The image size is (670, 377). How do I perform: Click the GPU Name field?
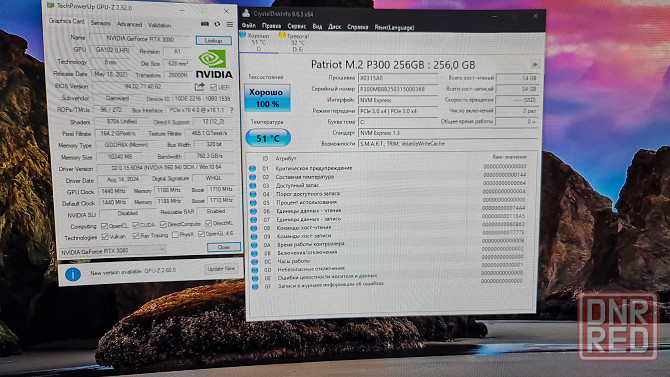[140, 38]
